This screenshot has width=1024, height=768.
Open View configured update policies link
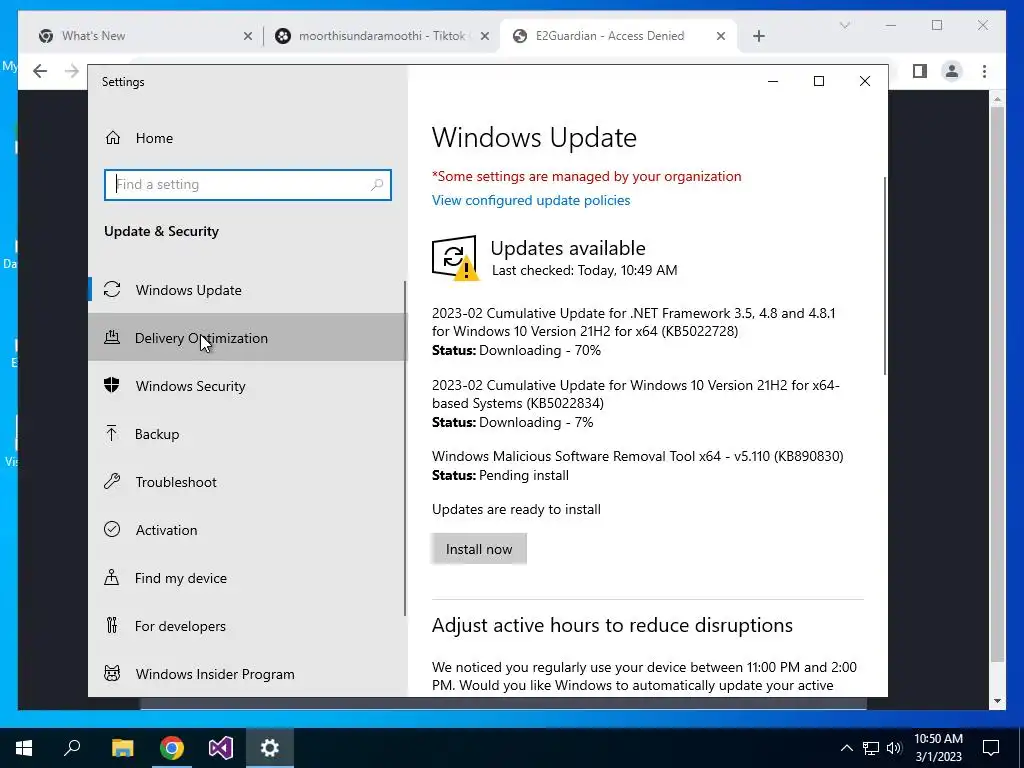(x=531, y=200)
